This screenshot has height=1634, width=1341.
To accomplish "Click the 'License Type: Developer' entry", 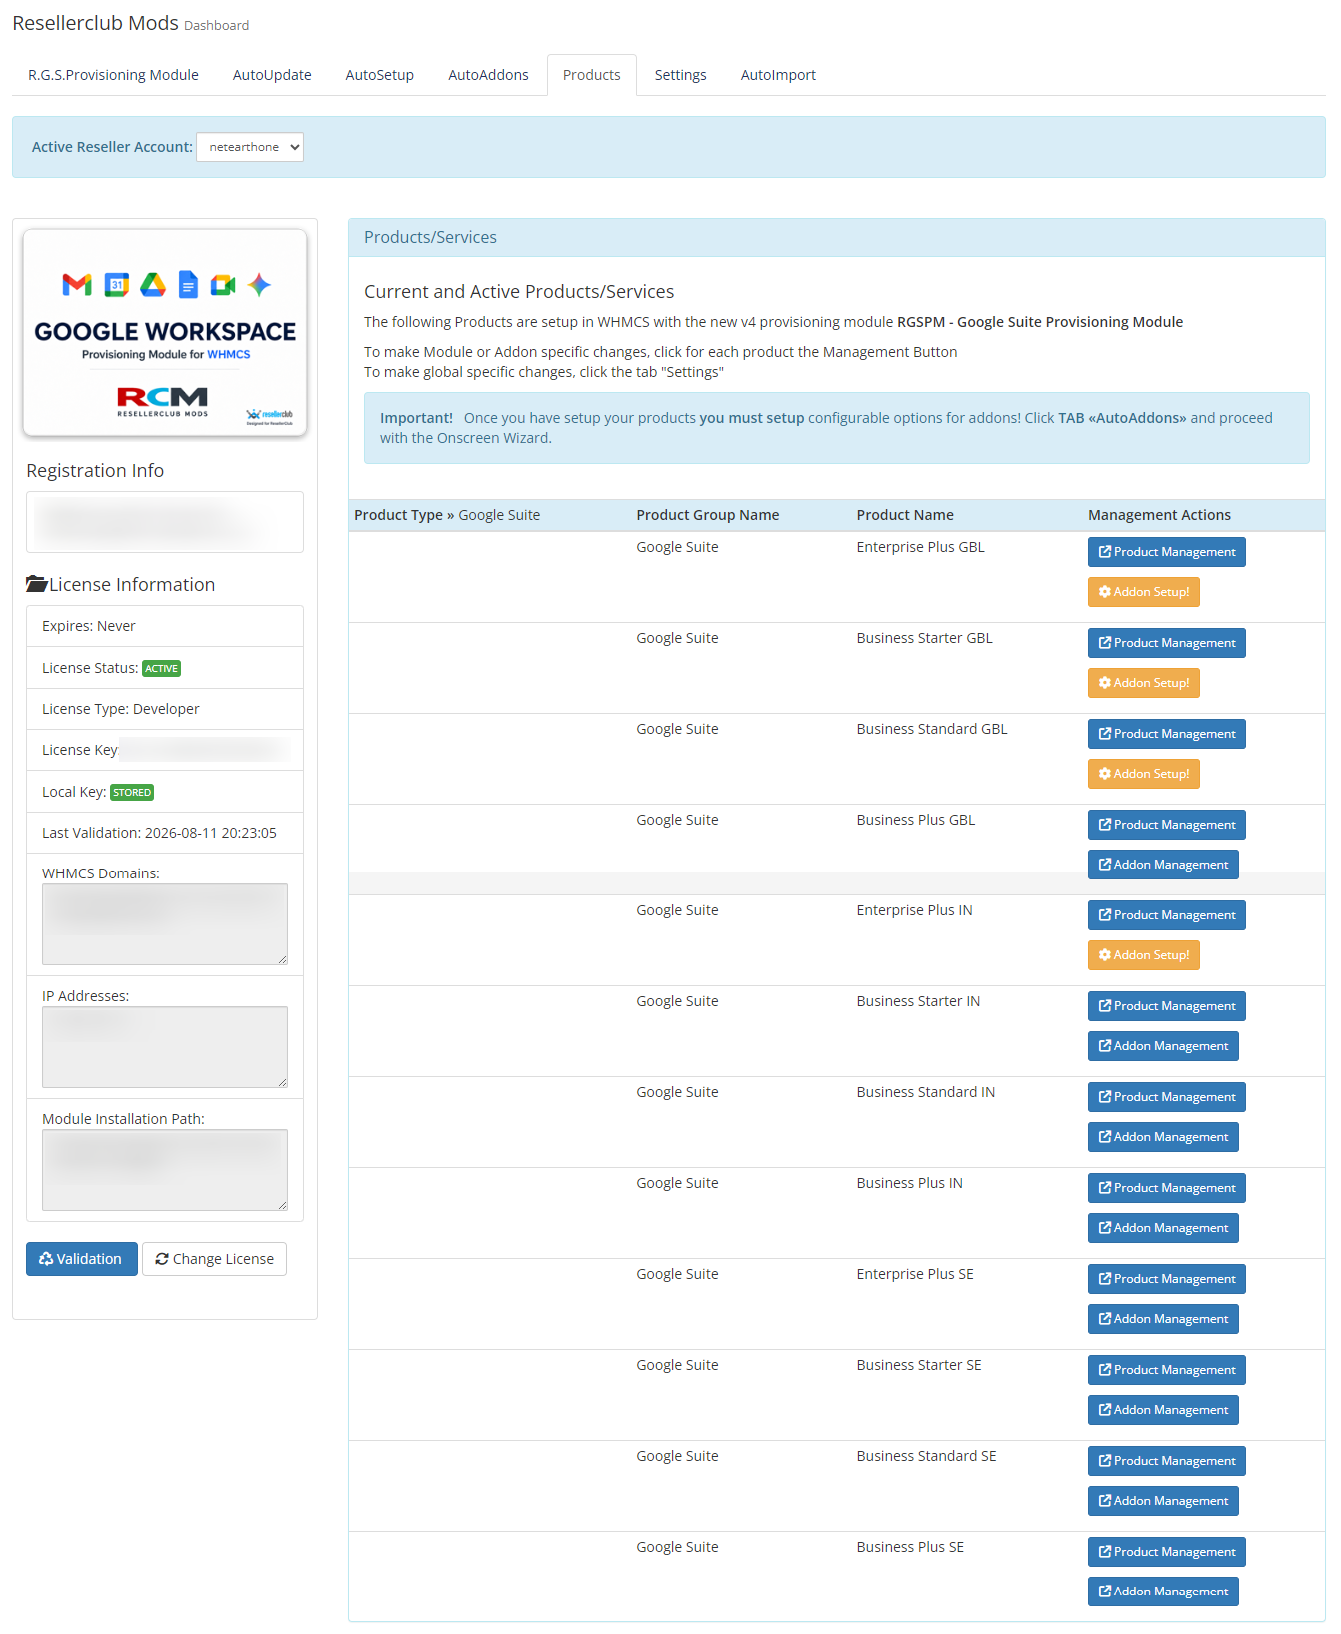I will click(165, 709).
